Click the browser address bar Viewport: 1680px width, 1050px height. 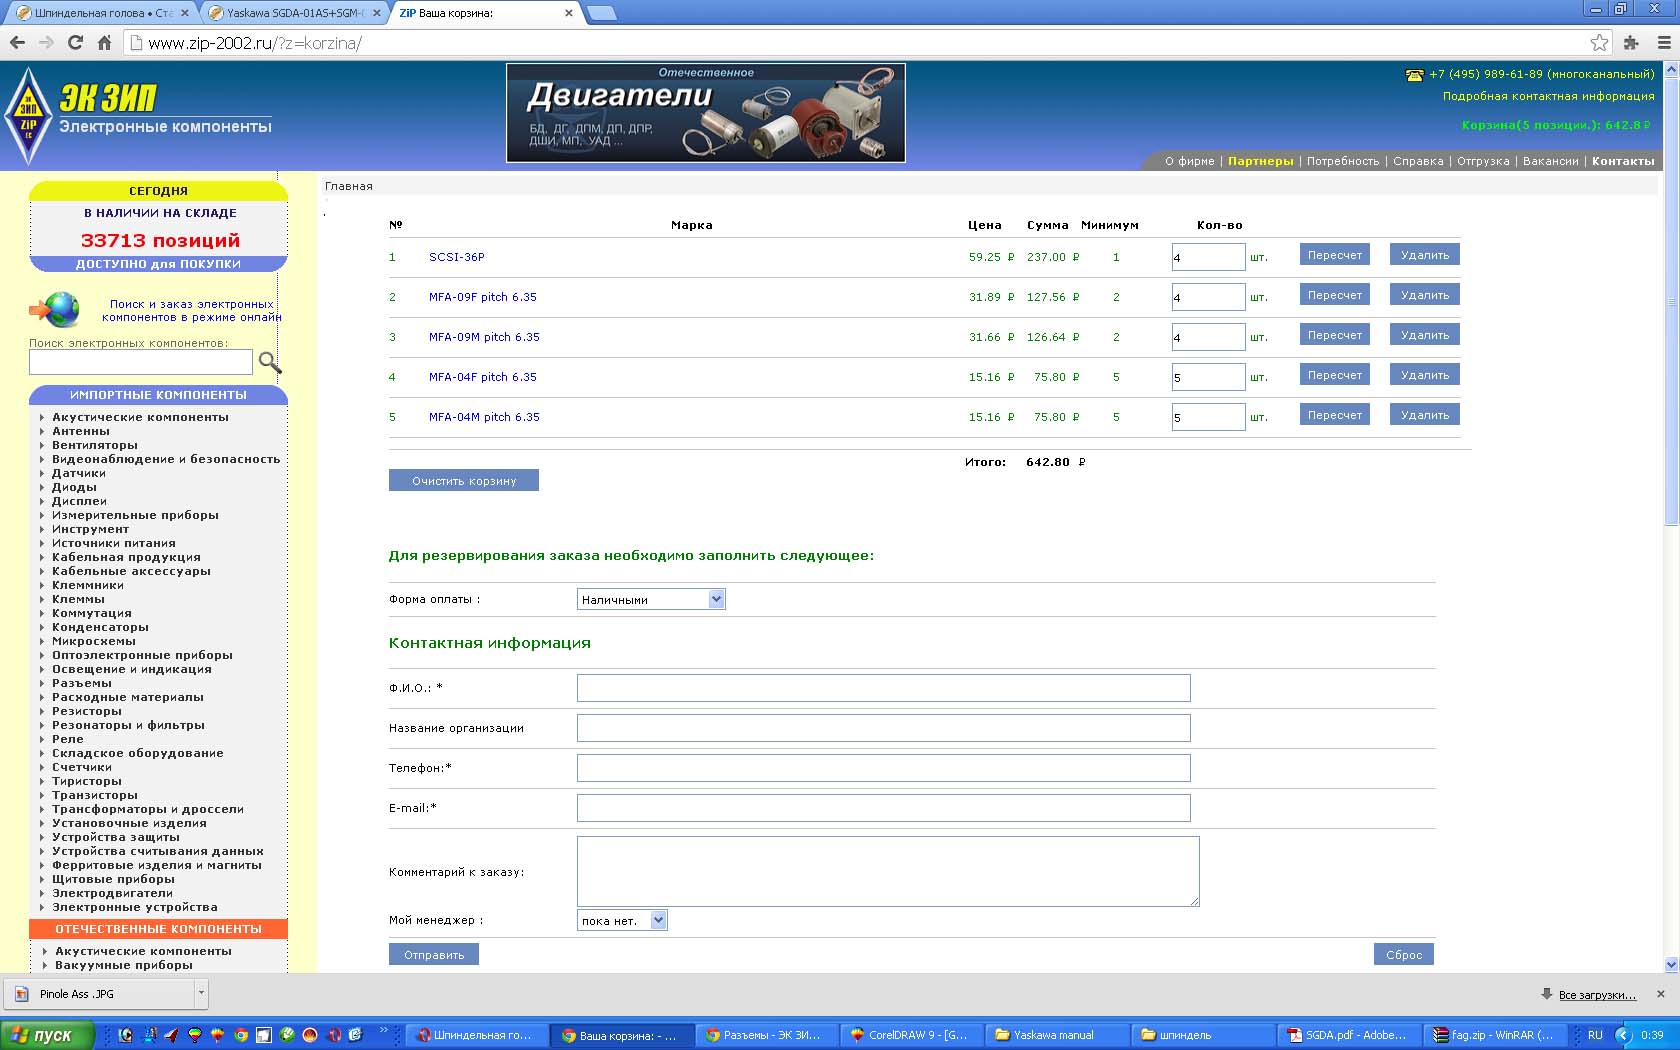[860, 43]
